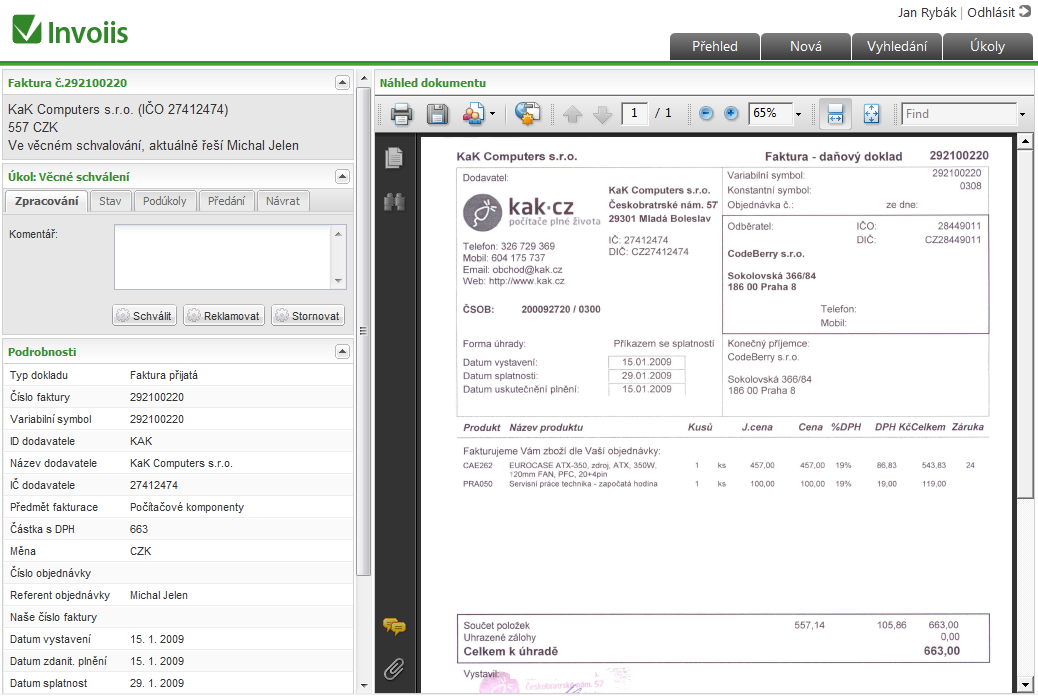Collapse the Podrobnosti panel
The width and height of the screenshot is (1038, 696).
click(342, 352)
